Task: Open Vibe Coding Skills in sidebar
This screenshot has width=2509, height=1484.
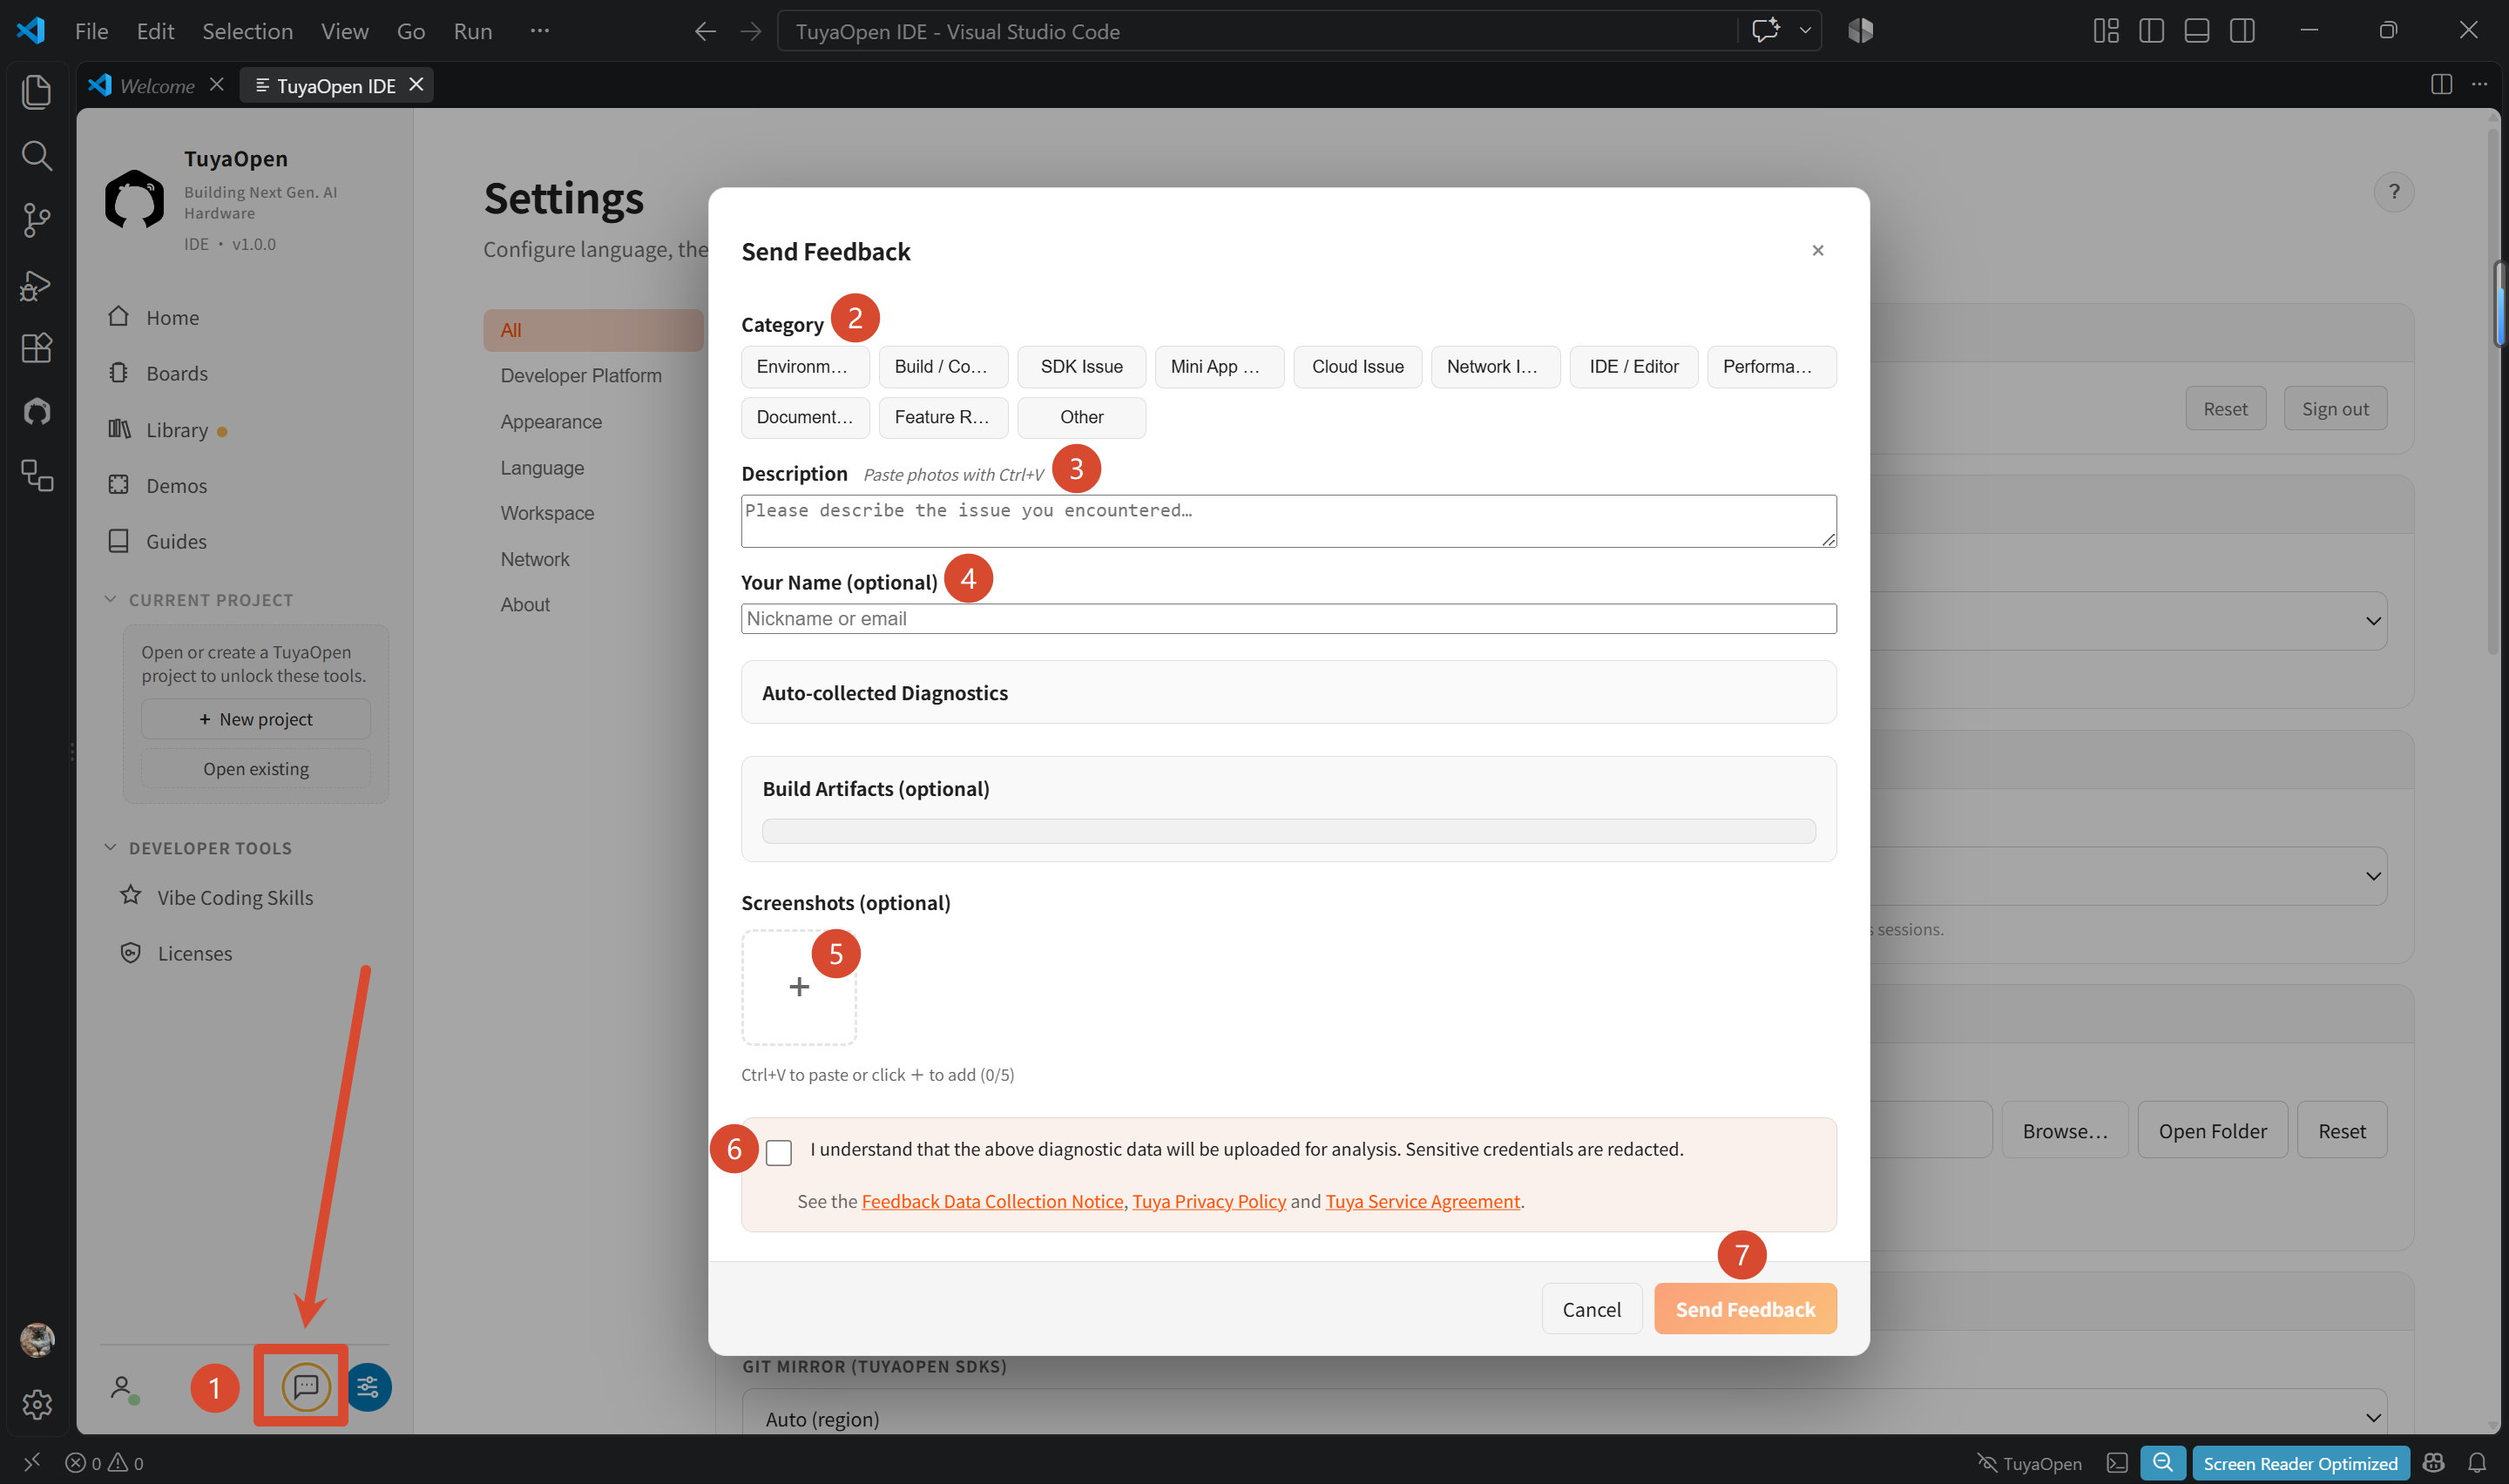Action: [216, 897]
